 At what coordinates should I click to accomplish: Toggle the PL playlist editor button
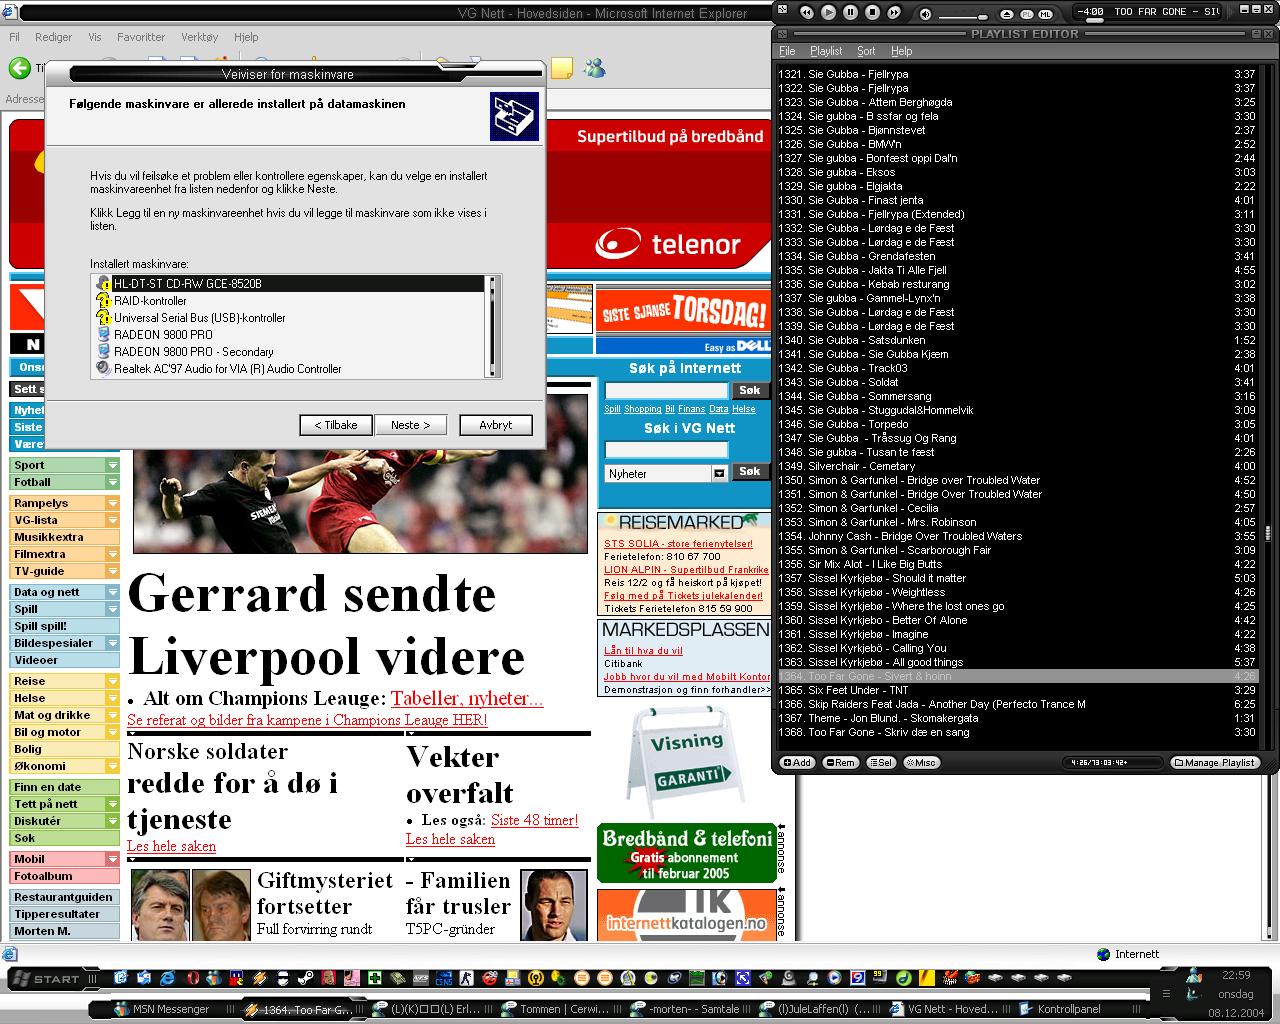point(1027,14)
